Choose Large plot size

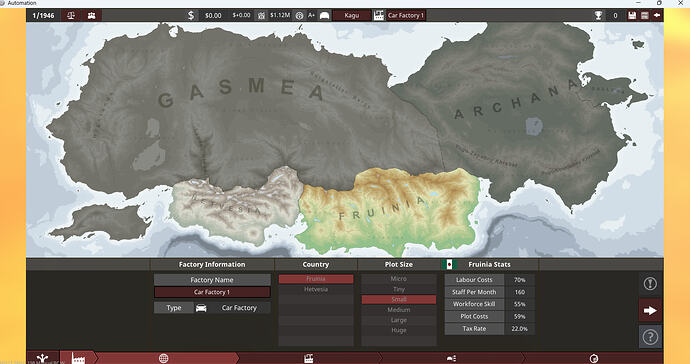tap(399, 320)
